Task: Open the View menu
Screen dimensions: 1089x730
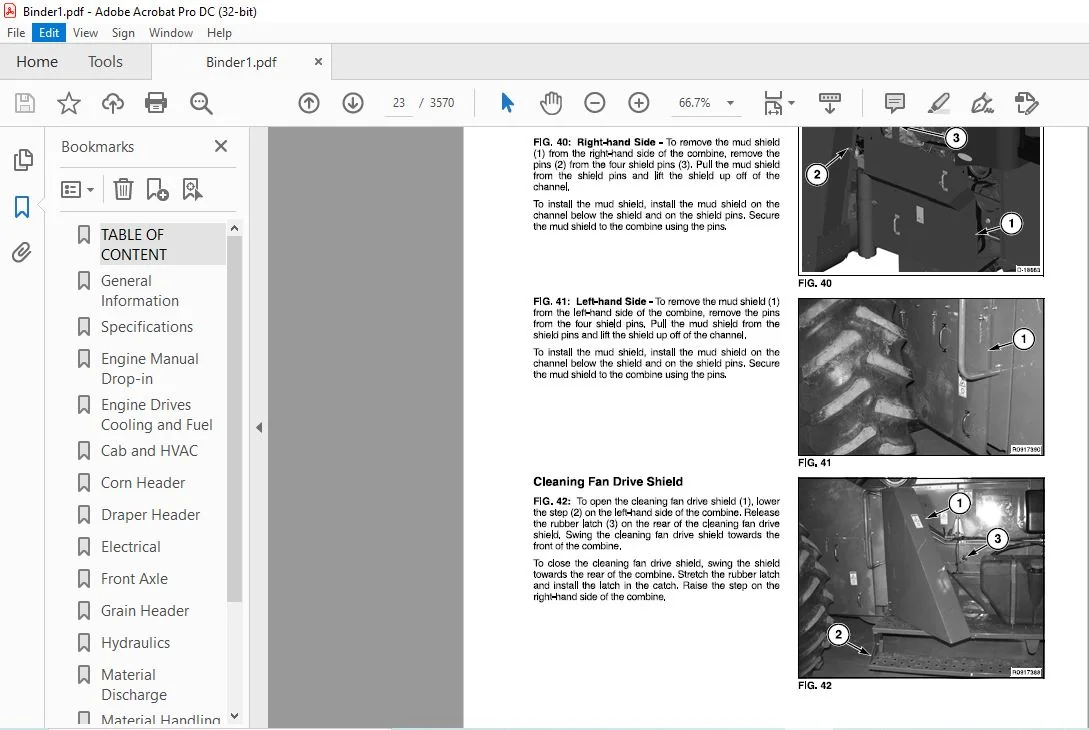Action: tap(85, 33)
